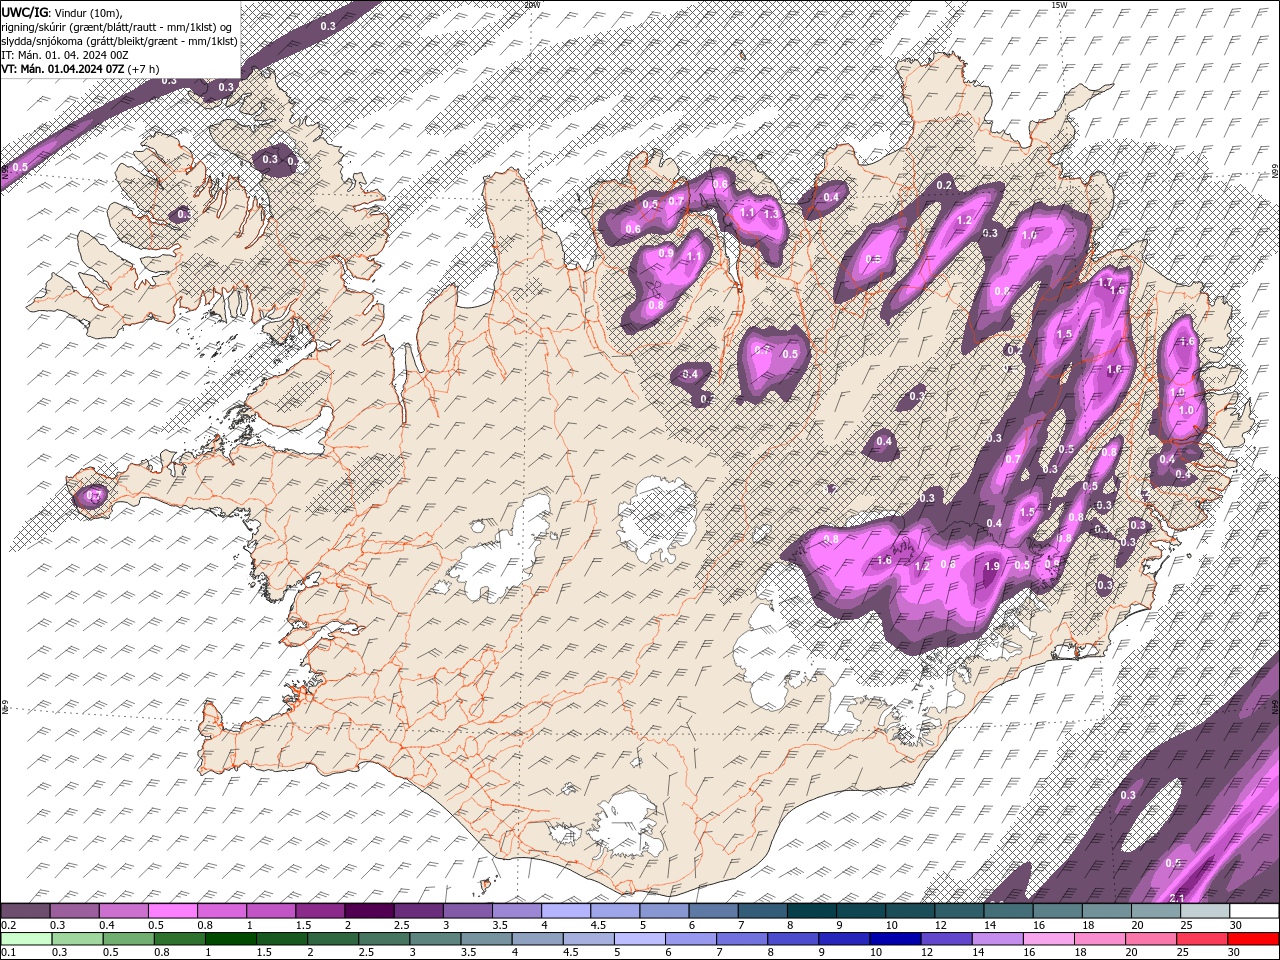
Task: Click the white 30 swatch in the upper legend row
Action: tap(1253, 911)
